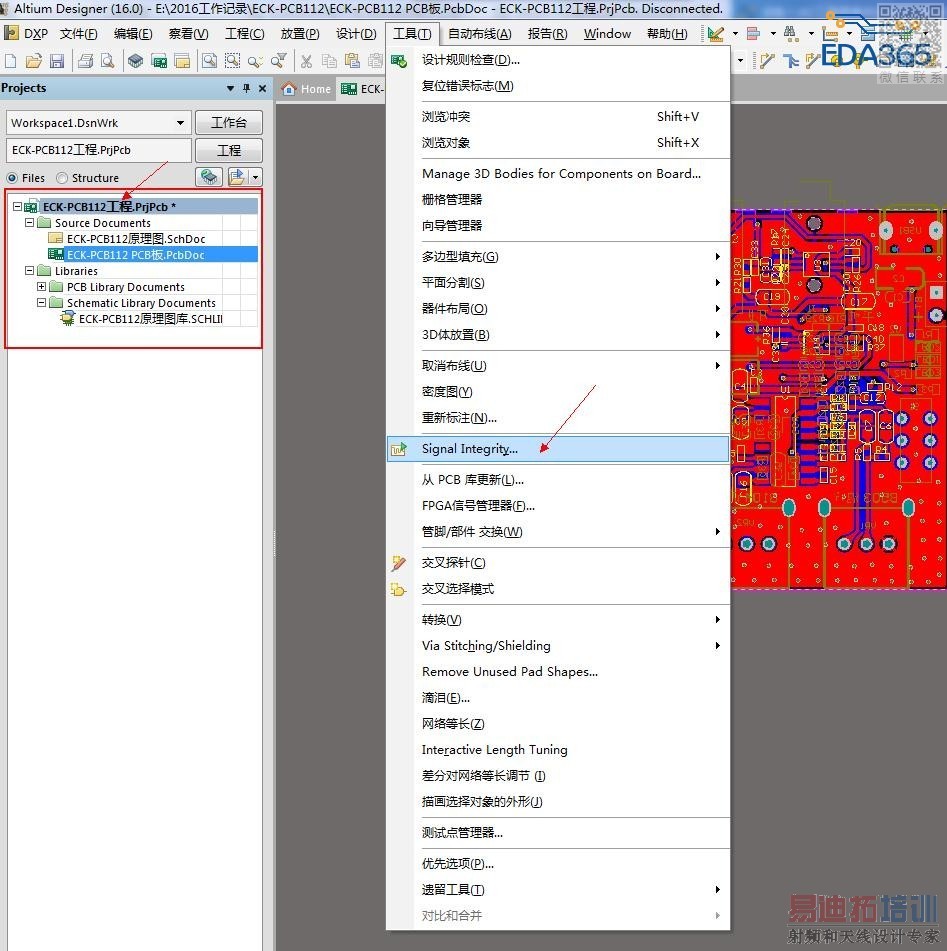Screen dimensions: 947x951
Task: Choose 优先选项(P)... menu entry
Action: pyautogui.click(x=558, y=864)
